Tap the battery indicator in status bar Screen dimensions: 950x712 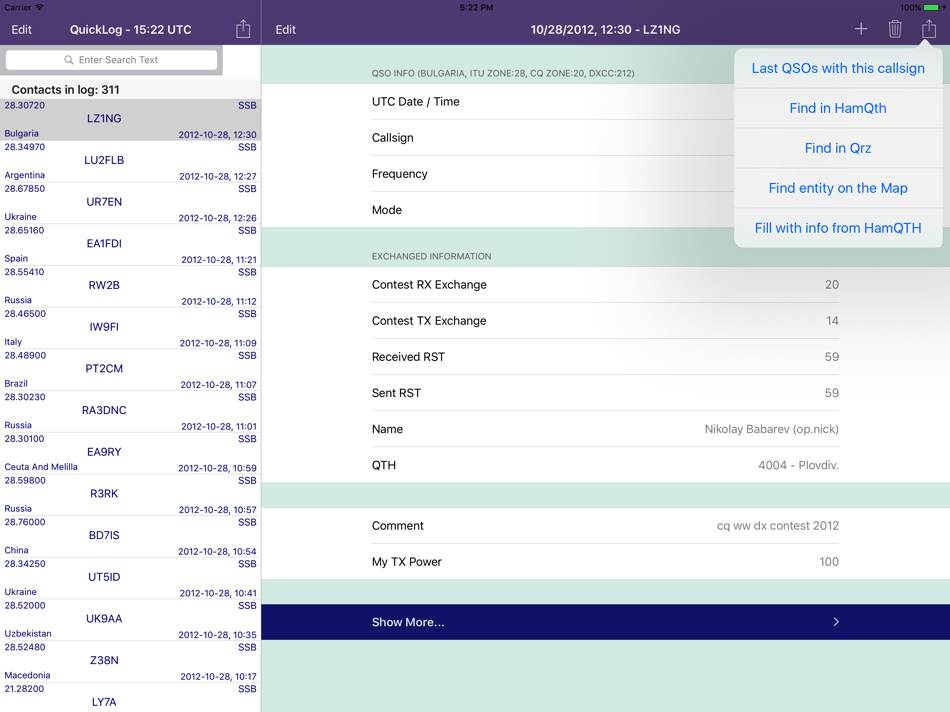click(x=933, y=7)
